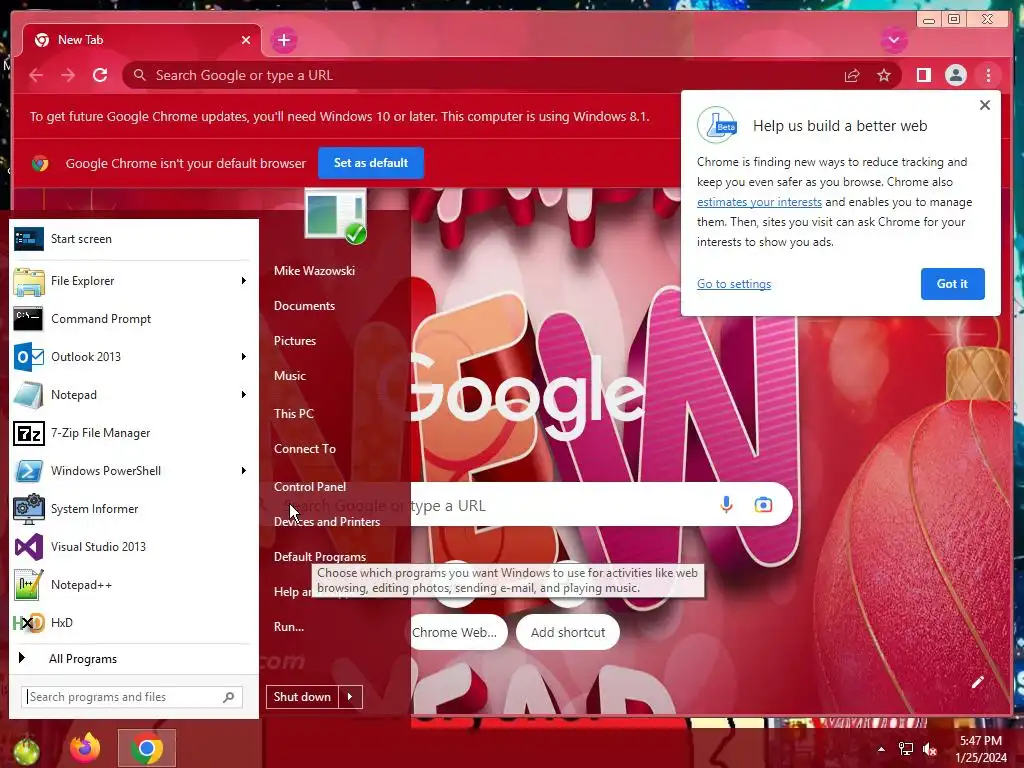Click the tab search chevron button
This screenshot has width=1024, height=768.
point(893,40)
